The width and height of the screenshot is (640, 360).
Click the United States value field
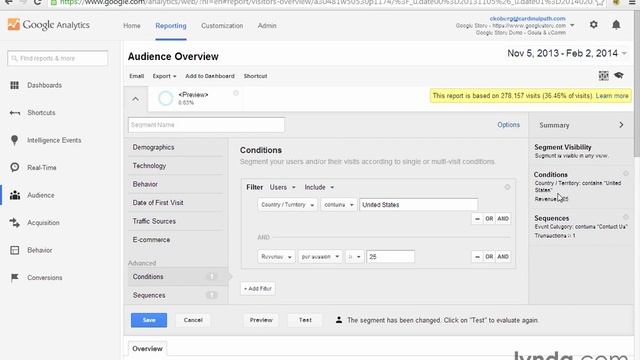(x=418, y=205)
